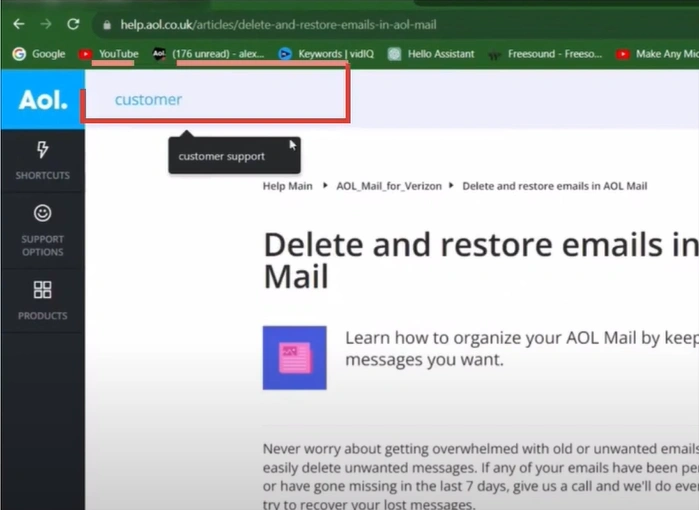Open the Hello Assistant bookmark
Screen dimensions: 699x510
click(x=431, y=54)
